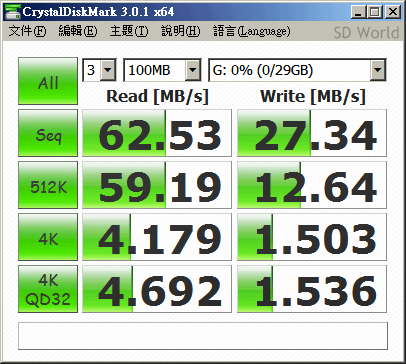This screenshot has width=406, height=364.
Task: Click the 512K read result 59.19
Action: tap(157, 185)
